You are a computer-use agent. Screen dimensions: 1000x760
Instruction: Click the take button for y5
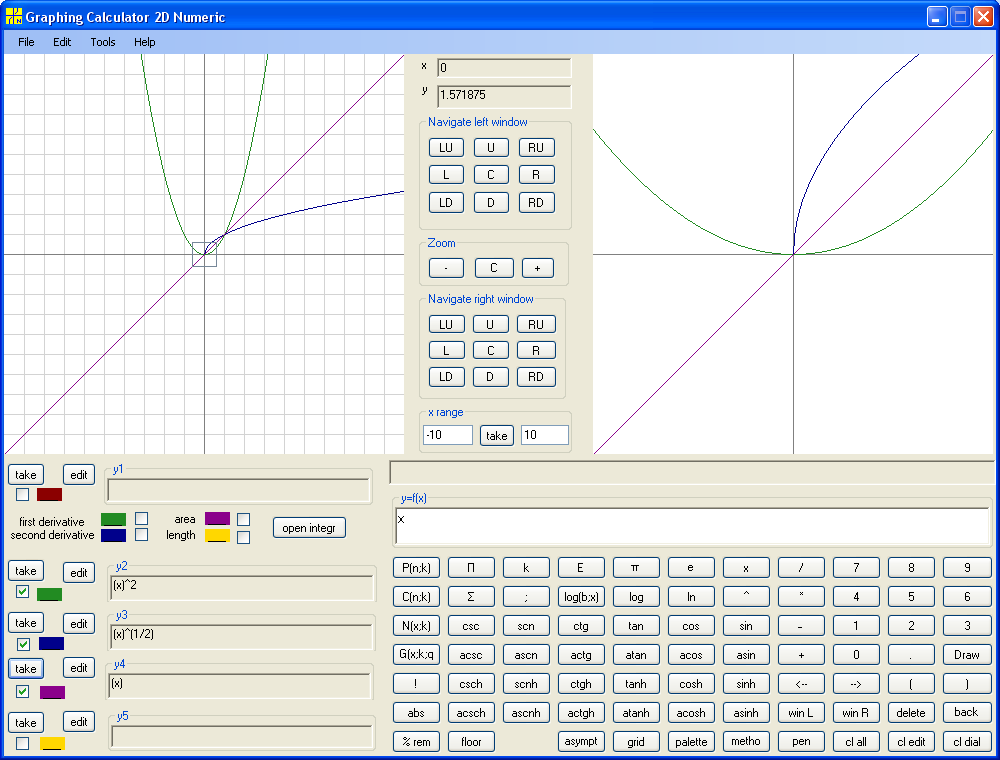pyautogui.click(x=26, y=722)
